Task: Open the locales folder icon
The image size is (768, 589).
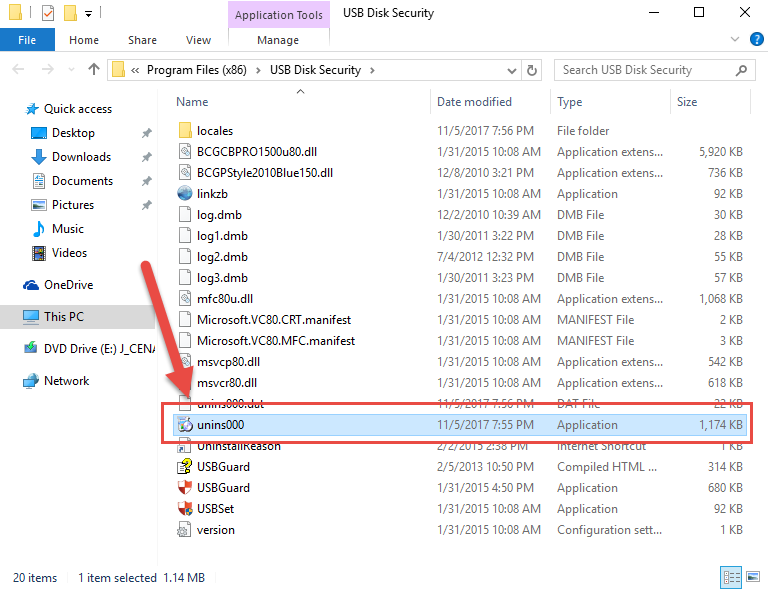Action: click(185, 131)
